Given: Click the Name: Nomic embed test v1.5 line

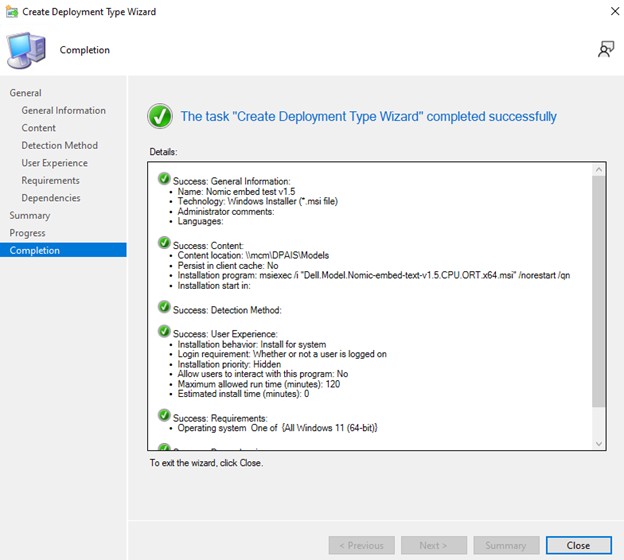Looking at the screenshot, I should 236,191.
